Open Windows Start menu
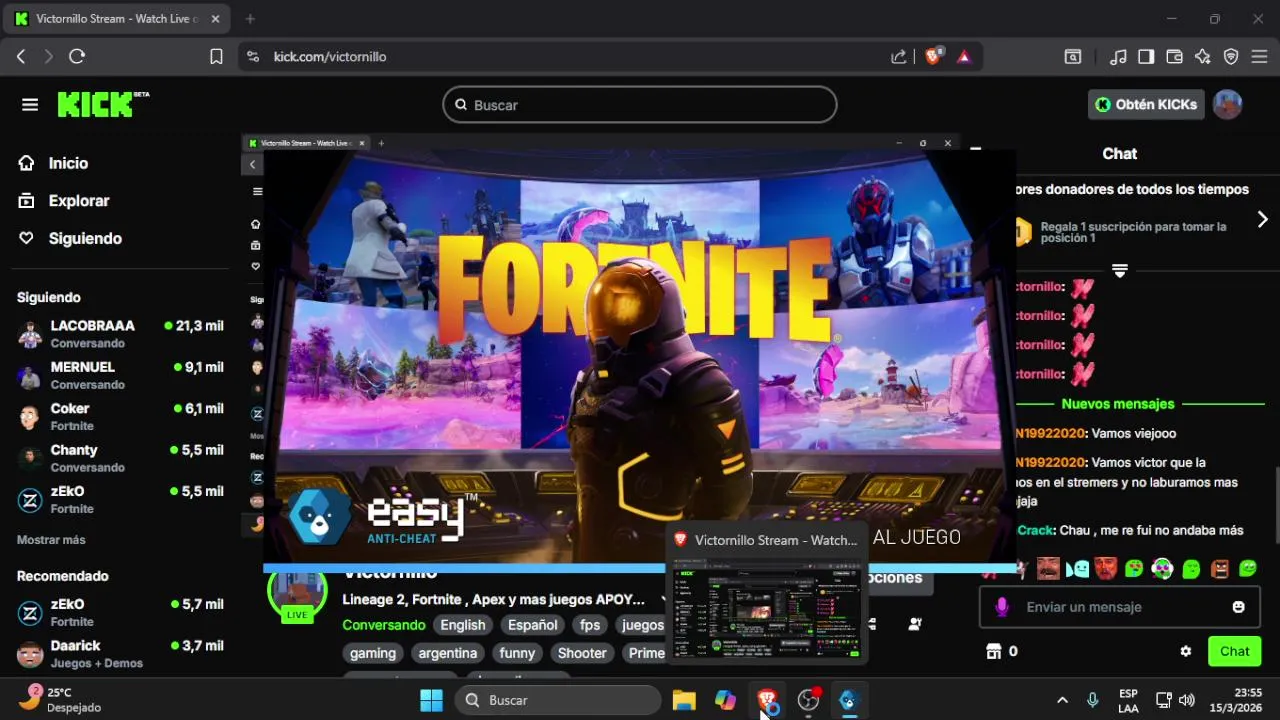 431,700
